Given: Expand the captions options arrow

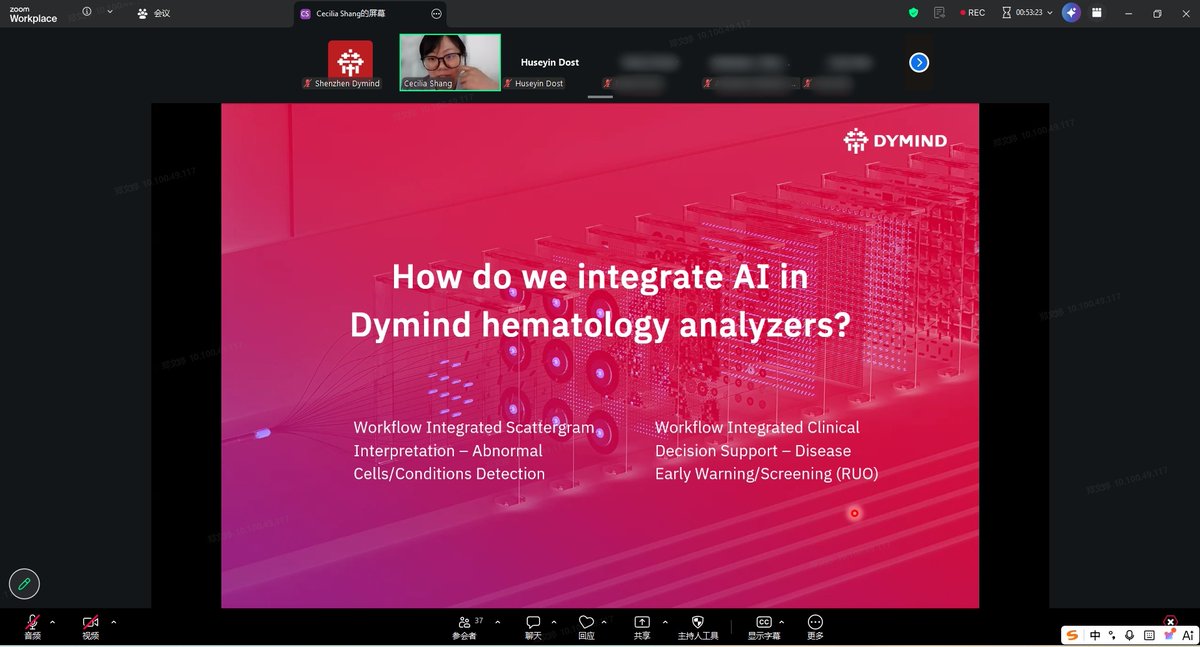Looking at the screenshot, I should (781, 622).
